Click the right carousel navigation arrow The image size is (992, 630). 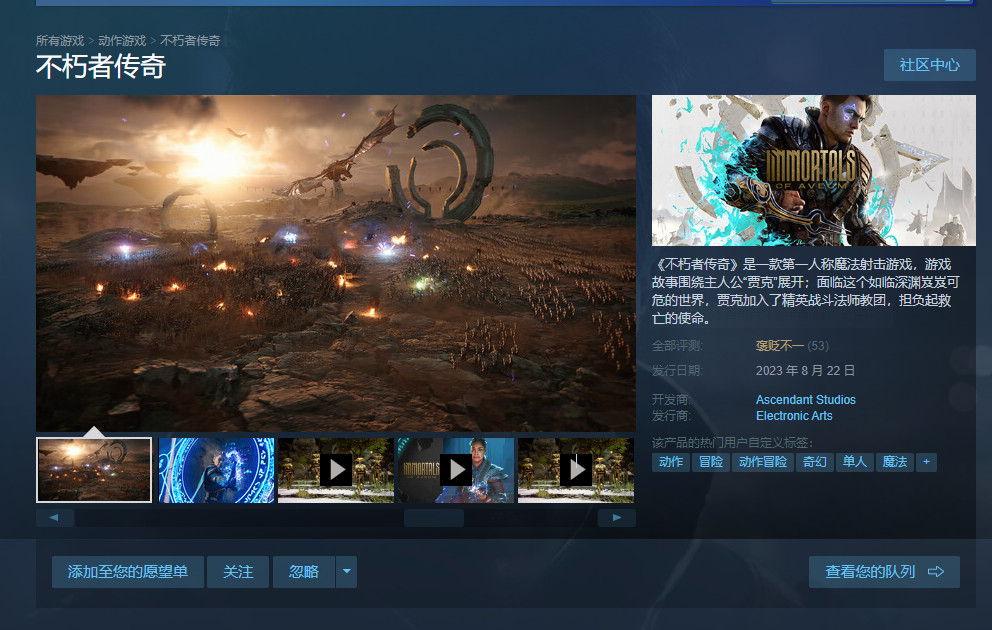pos(618,517)
